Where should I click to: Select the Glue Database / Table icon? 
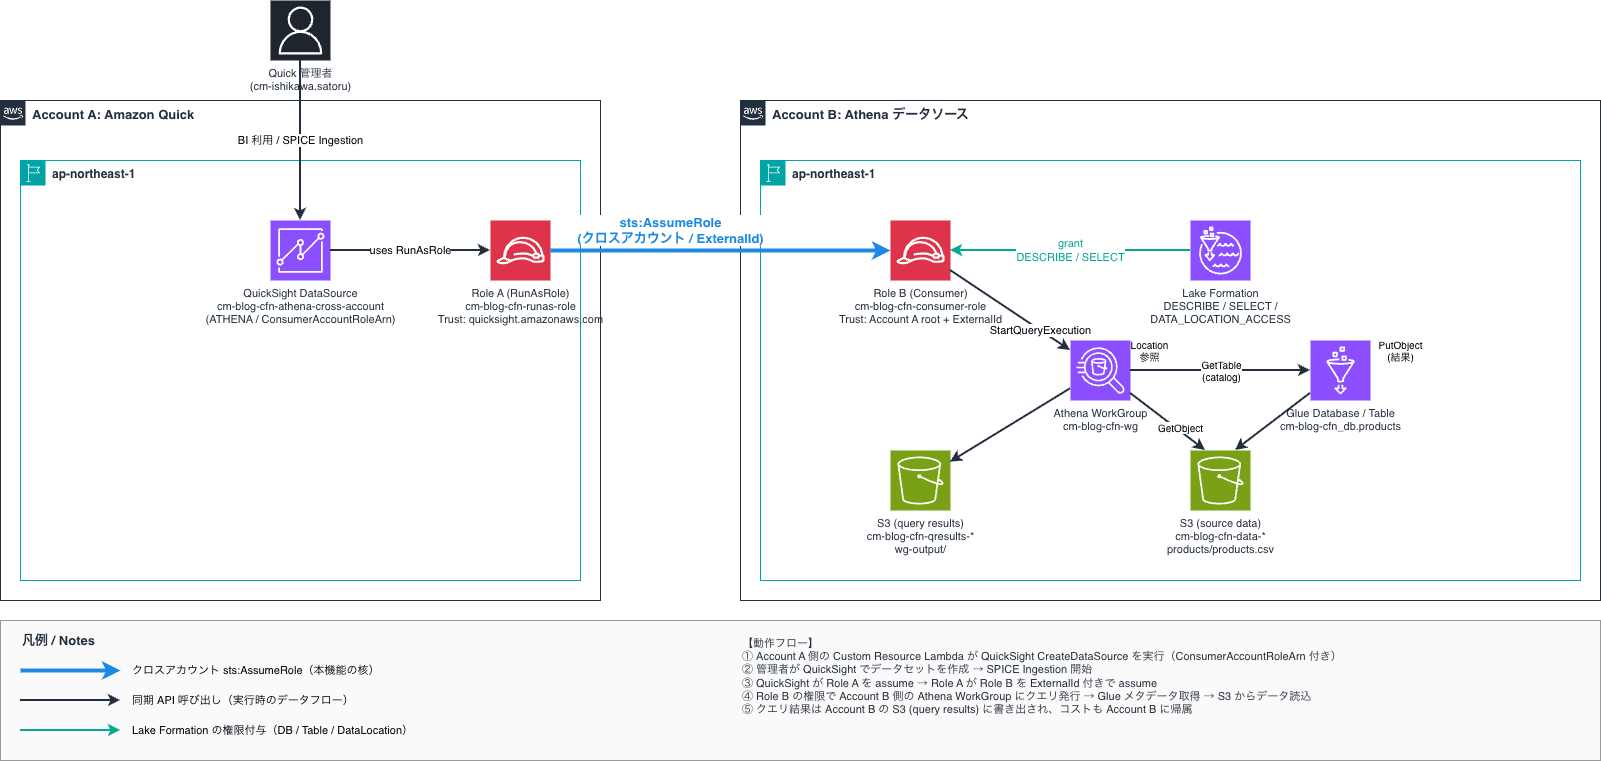tap(1340, 370)
